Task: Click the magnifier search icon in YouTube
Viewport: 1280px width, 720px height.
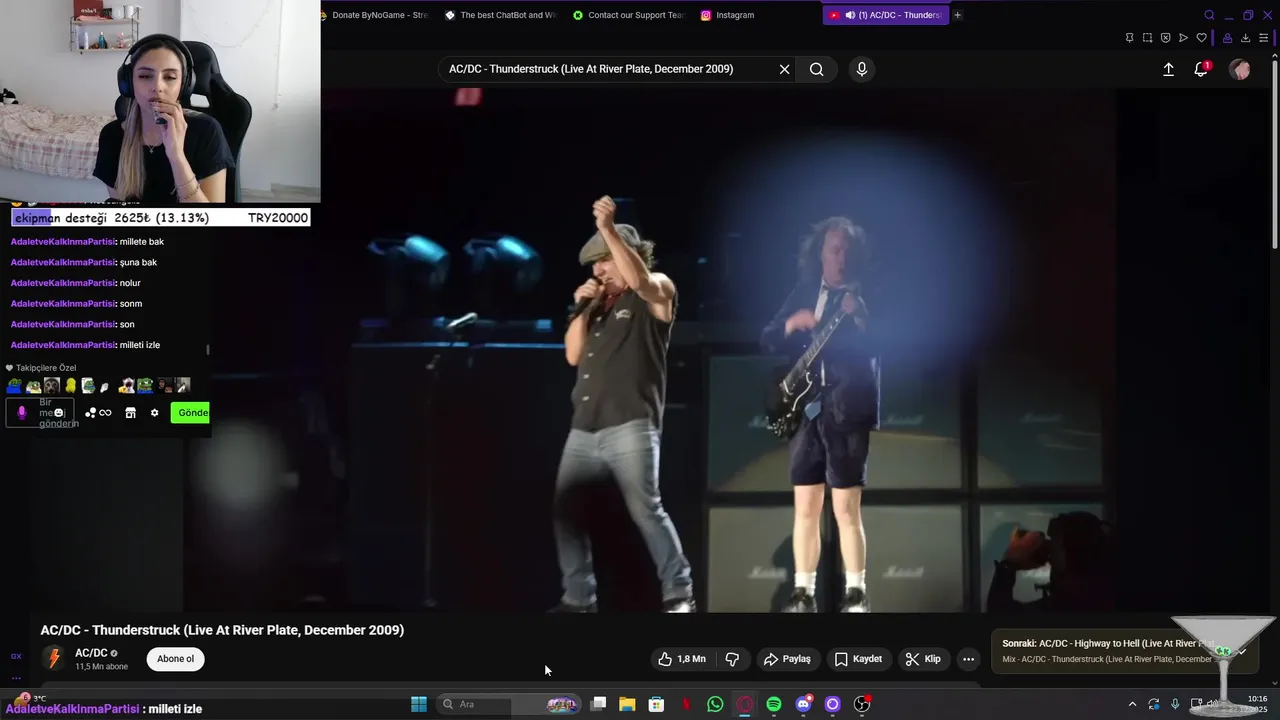Action: [817, 69]
